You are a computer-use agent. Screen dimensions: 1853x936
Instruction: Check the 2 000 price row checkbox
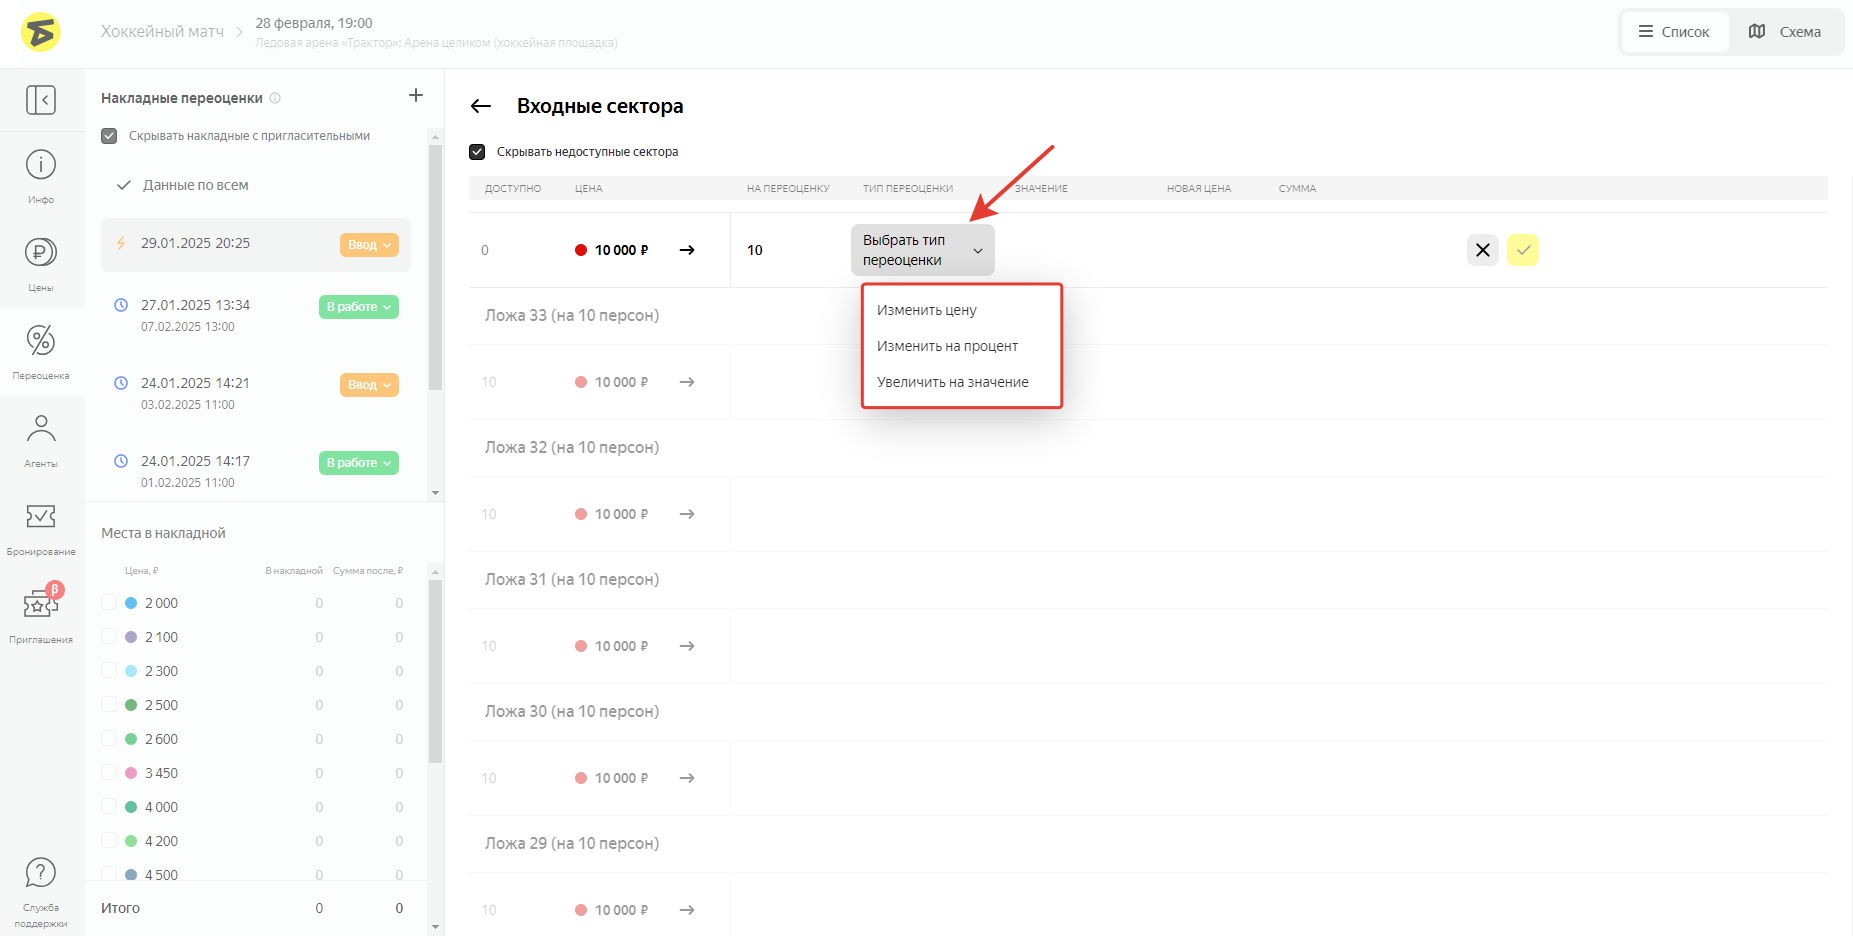point(109,603)
